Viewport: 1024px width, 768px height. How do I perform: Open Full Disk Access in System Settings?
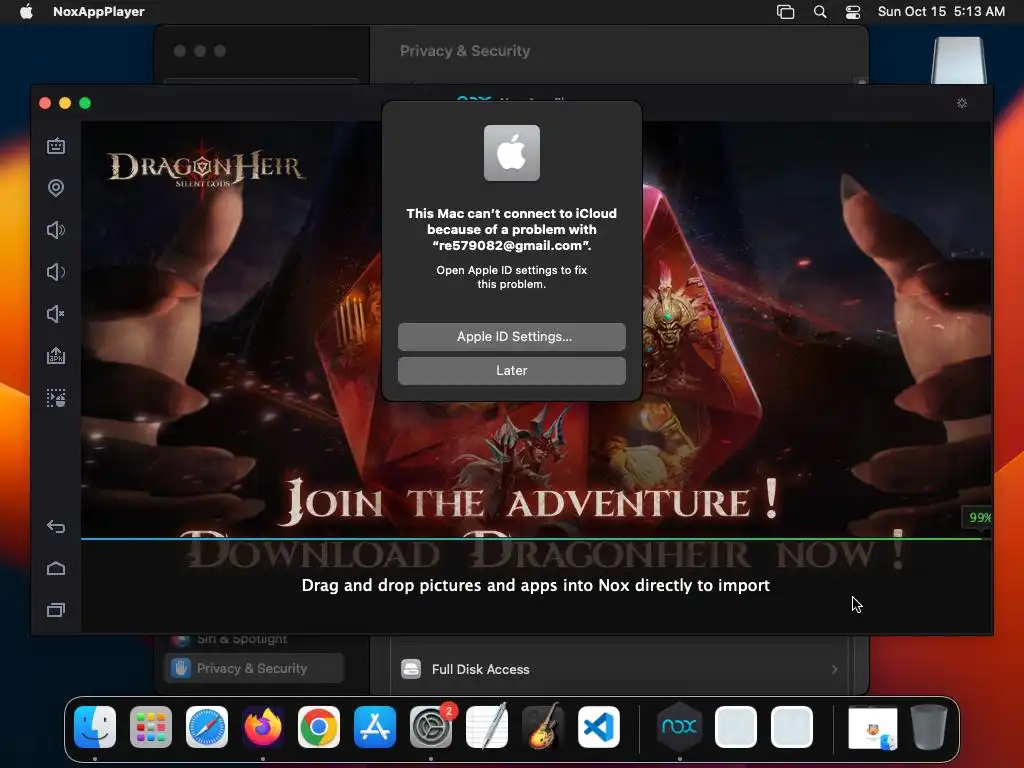pyautogui.click(x=619, y=669)
